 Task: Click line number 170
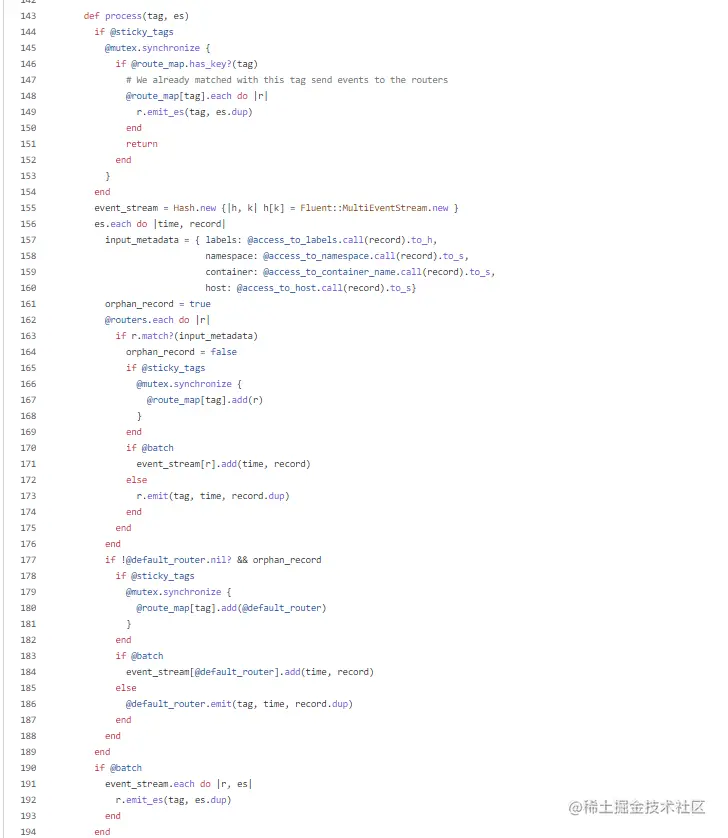[28, 448]
